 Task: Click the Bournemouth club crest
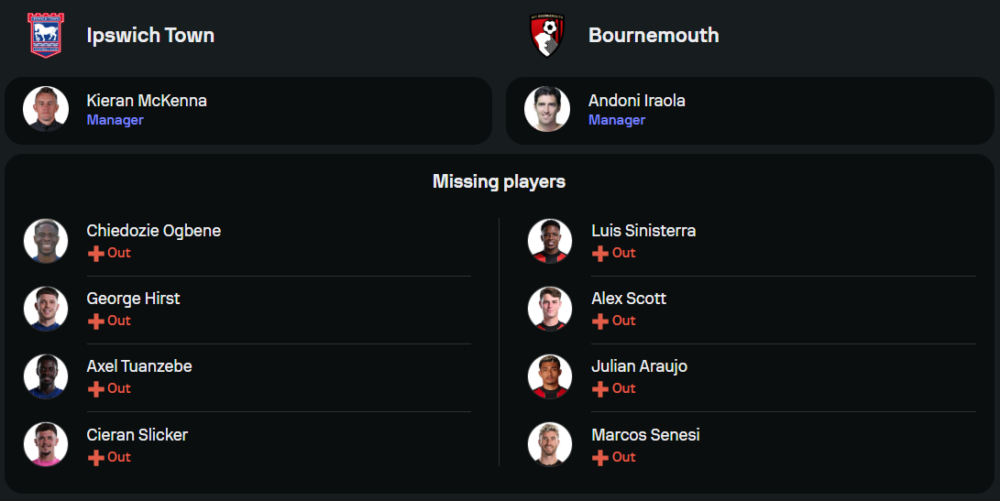click(547, 35)
